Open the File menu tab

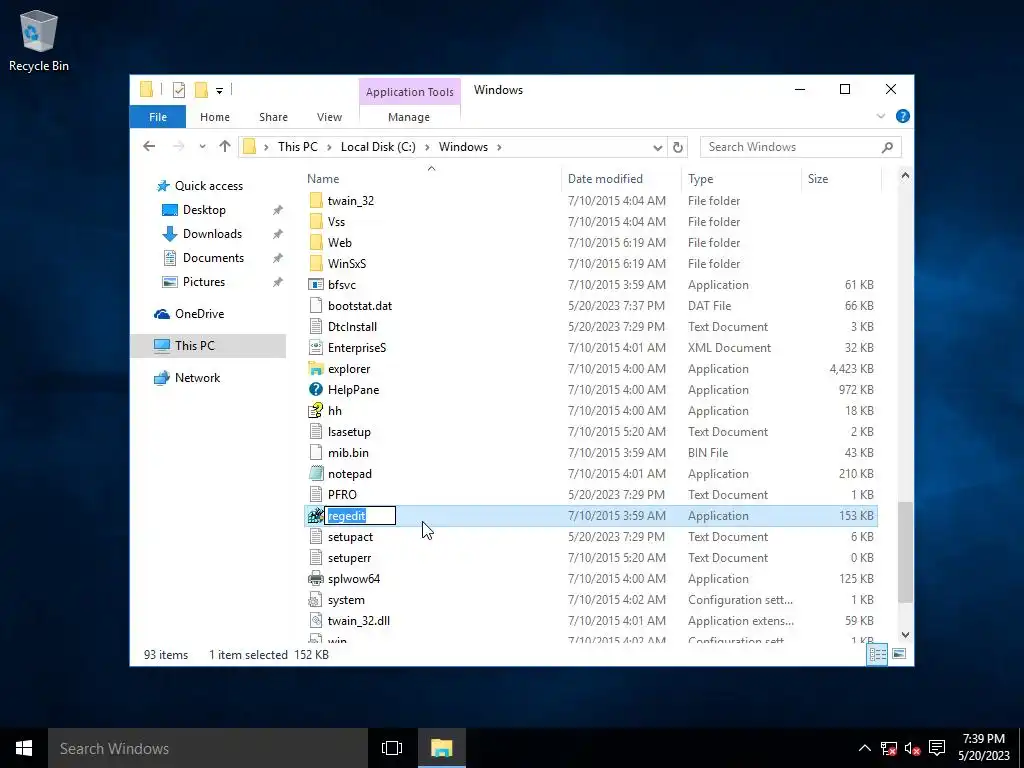click(x=158, y=117)
